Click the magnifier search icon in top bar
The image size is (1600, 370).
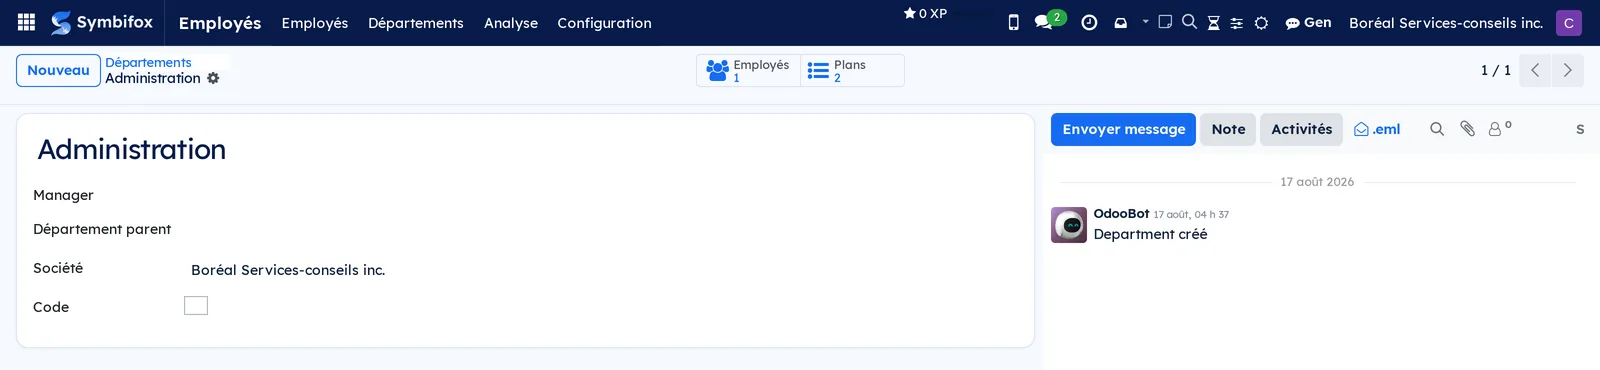pos(1189,21)
